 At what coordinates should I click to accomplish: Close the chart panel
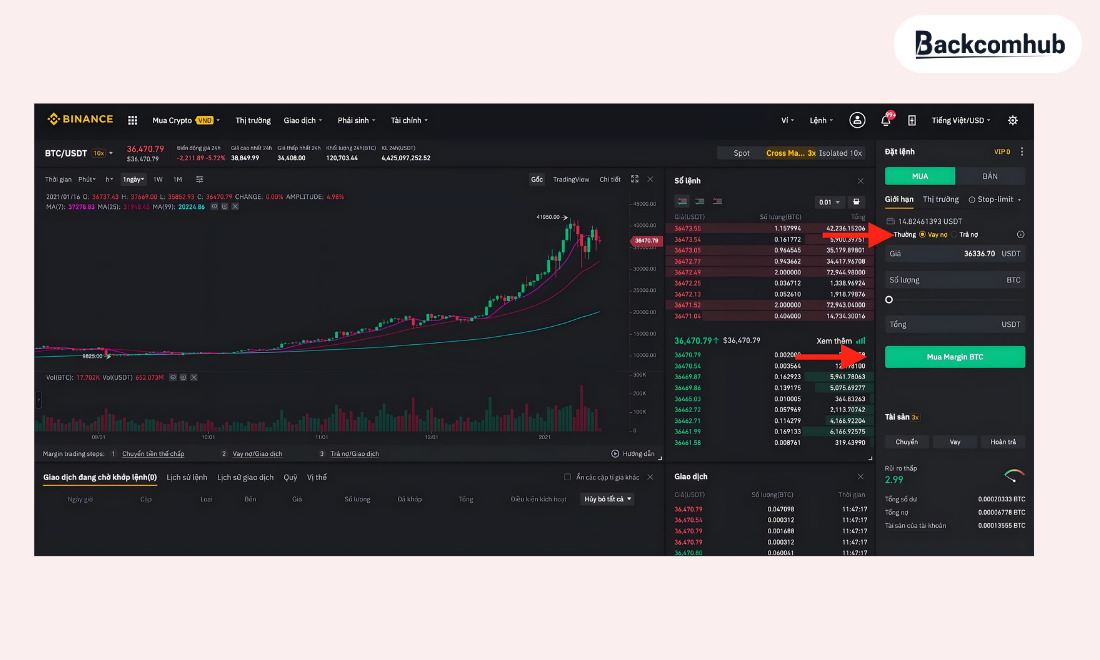(x=650, y=180)
